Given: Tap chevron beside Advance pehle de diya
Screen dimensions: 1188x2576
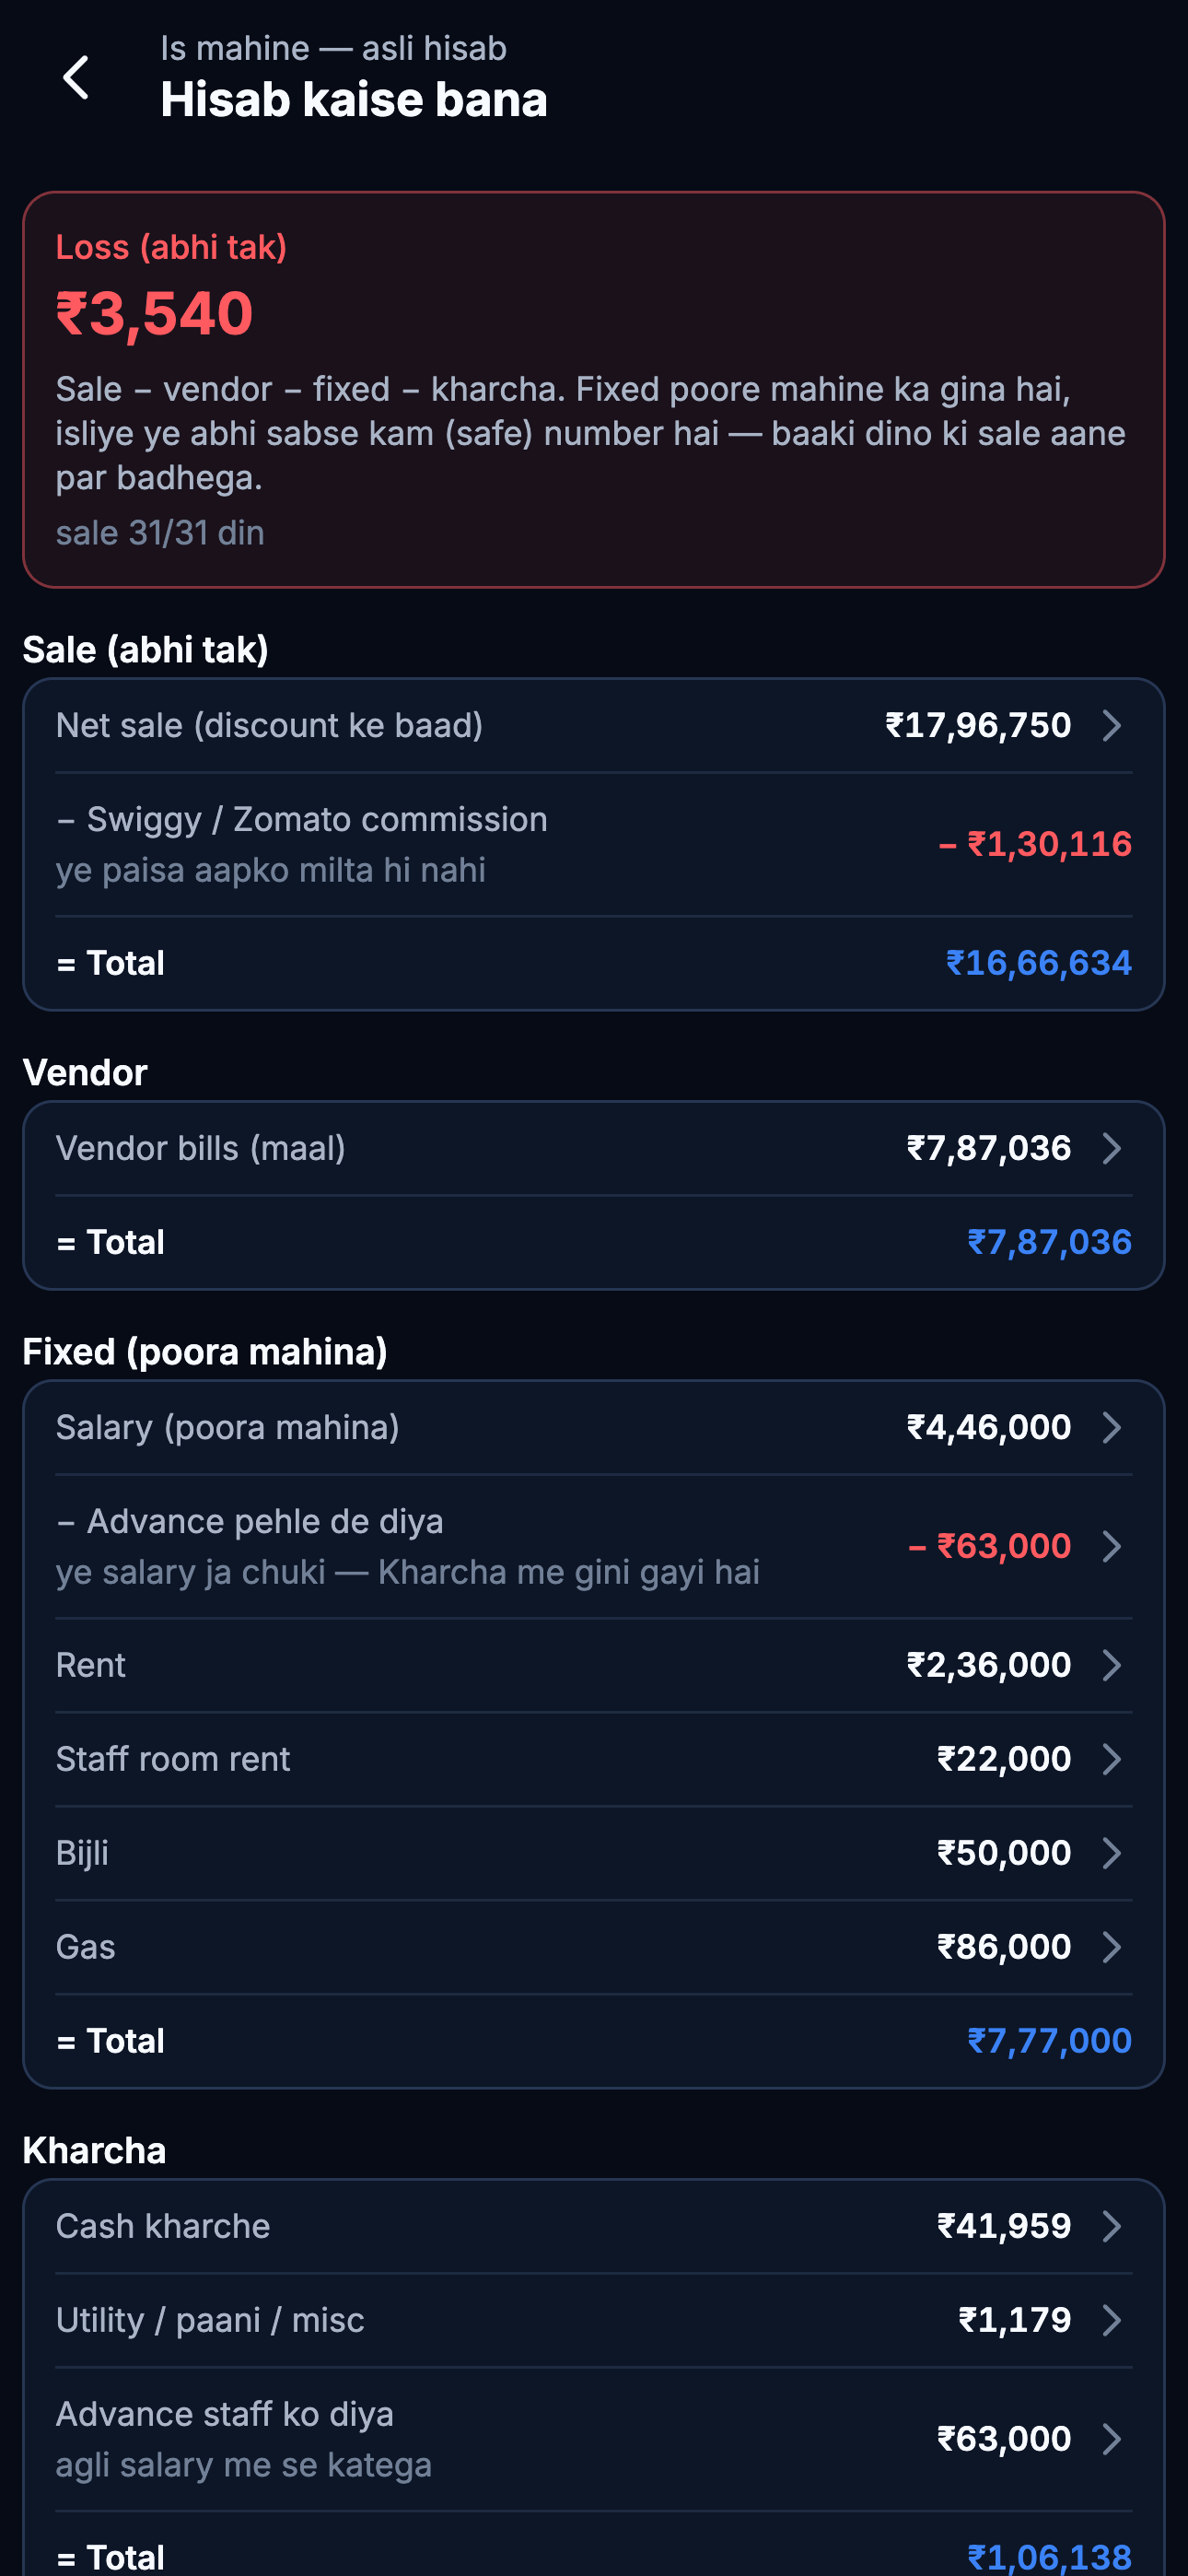Looking at the screenshot, I should (1111, 1546).
